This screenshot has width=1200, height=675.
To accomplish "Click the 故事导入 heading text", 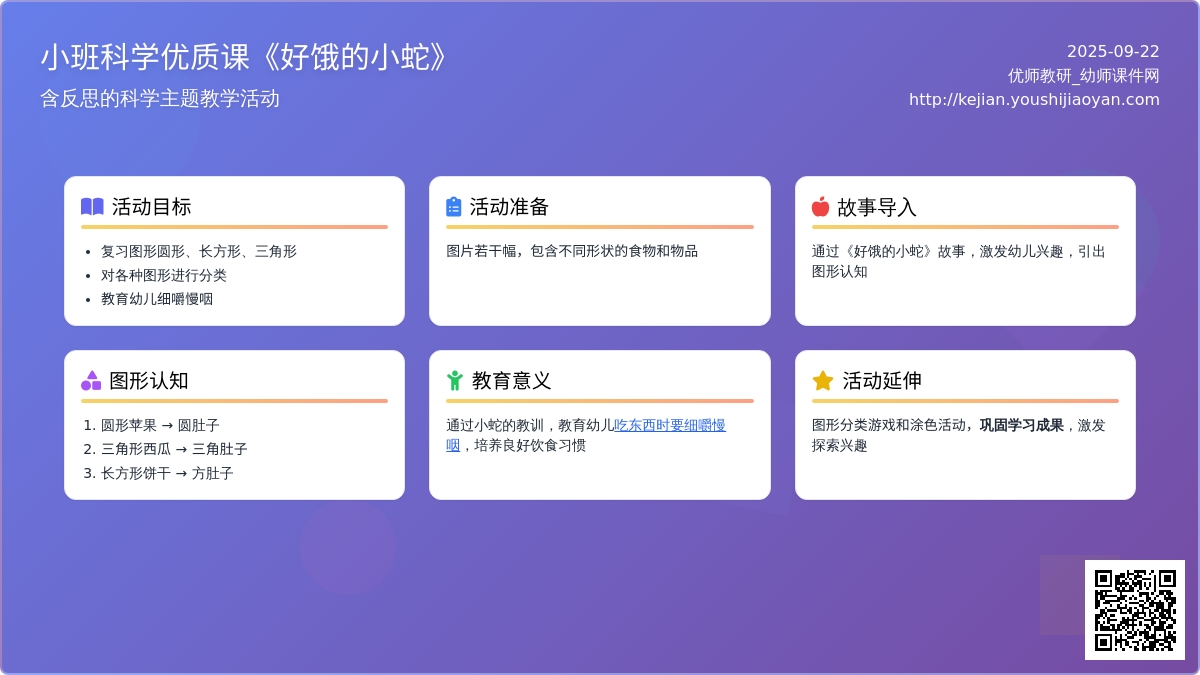I will click(x=876, y=207).
